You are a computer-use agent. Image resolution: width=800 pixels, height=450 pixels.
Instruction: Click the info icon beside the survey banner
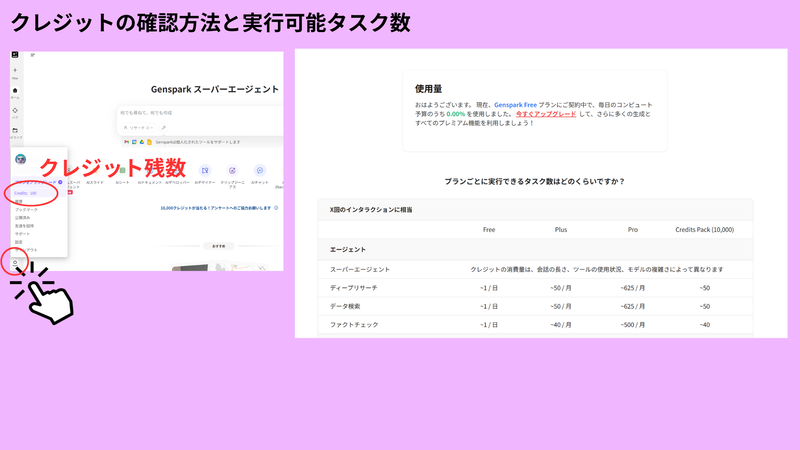coord(276,208)
